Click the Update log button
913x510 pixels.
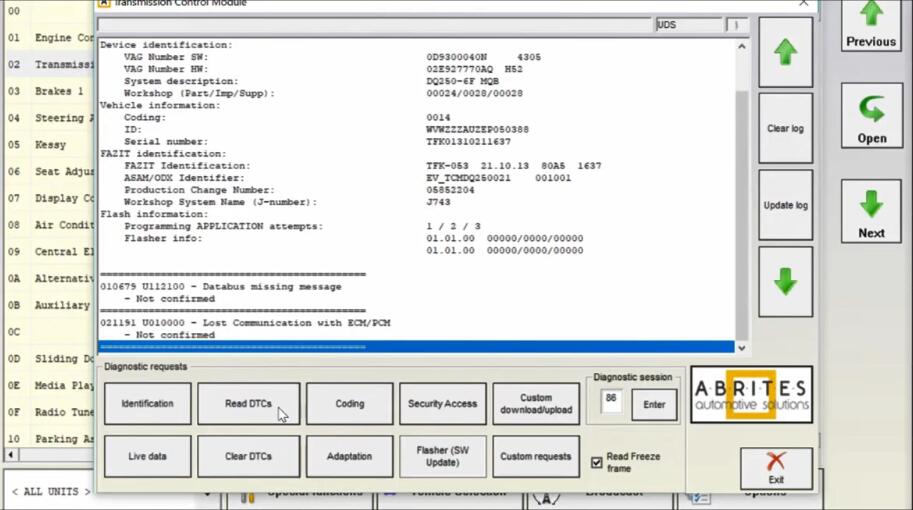pyautogui.click(x=785, y=205)
